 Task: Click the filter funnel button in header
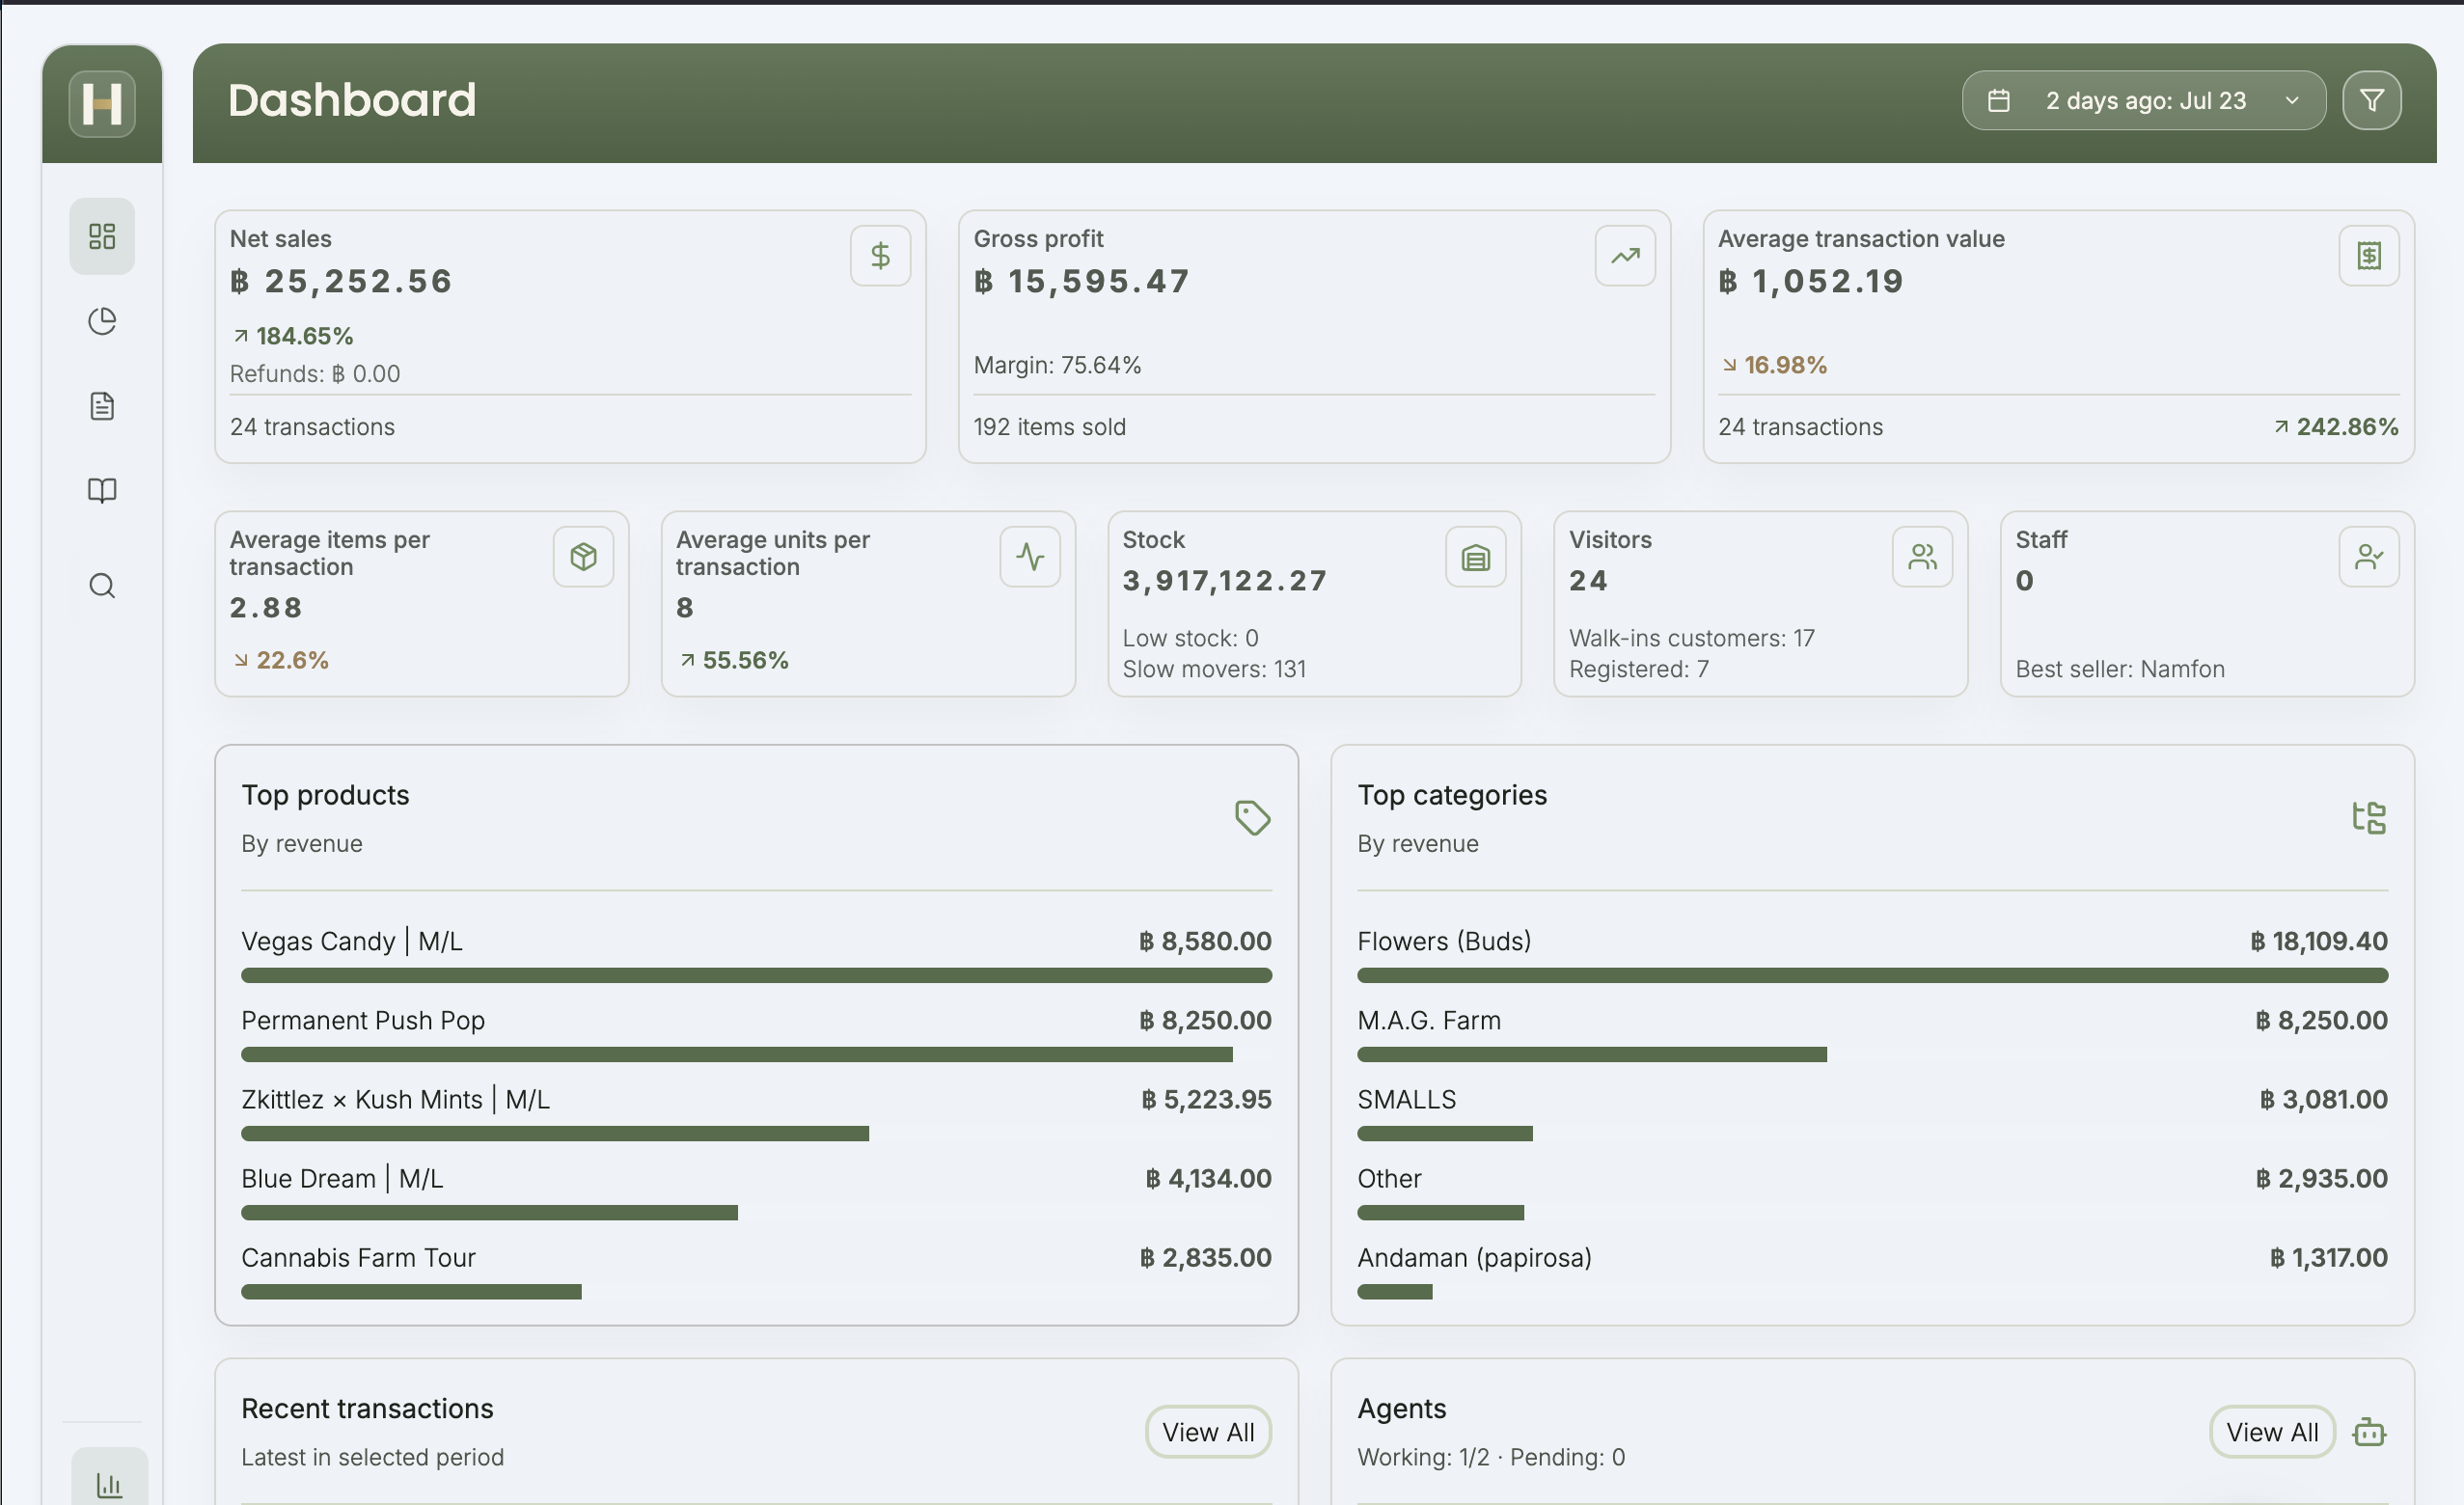coord(2371,100)
